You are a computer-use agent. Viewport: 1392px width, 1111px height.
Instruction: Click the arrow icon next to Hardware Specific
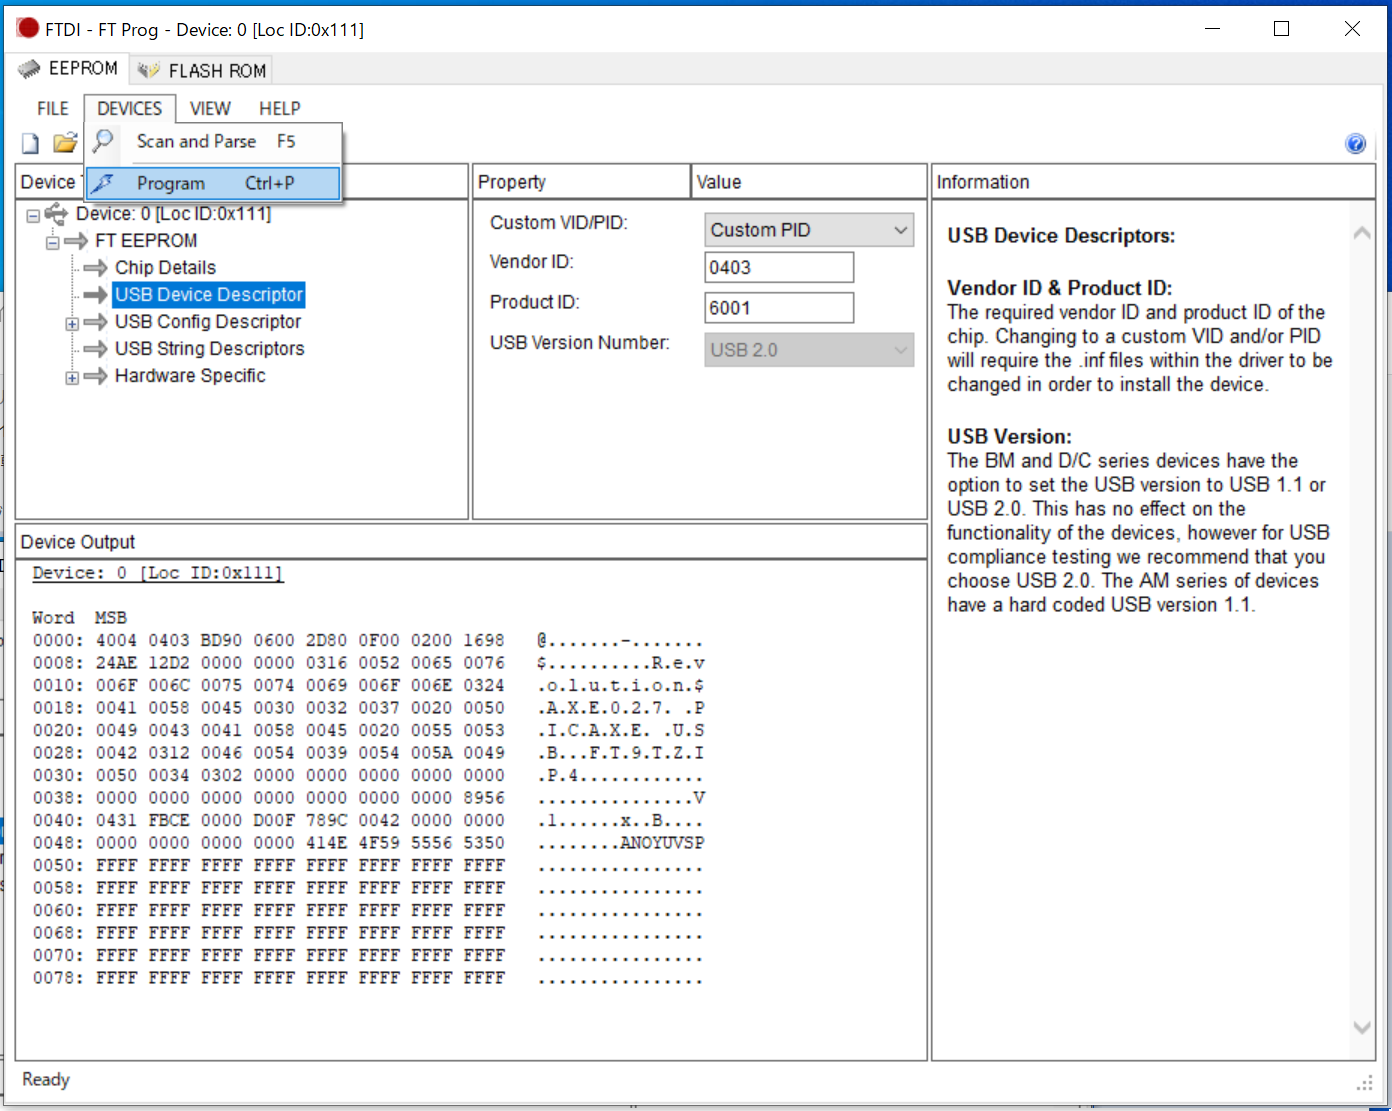point(96,376)
